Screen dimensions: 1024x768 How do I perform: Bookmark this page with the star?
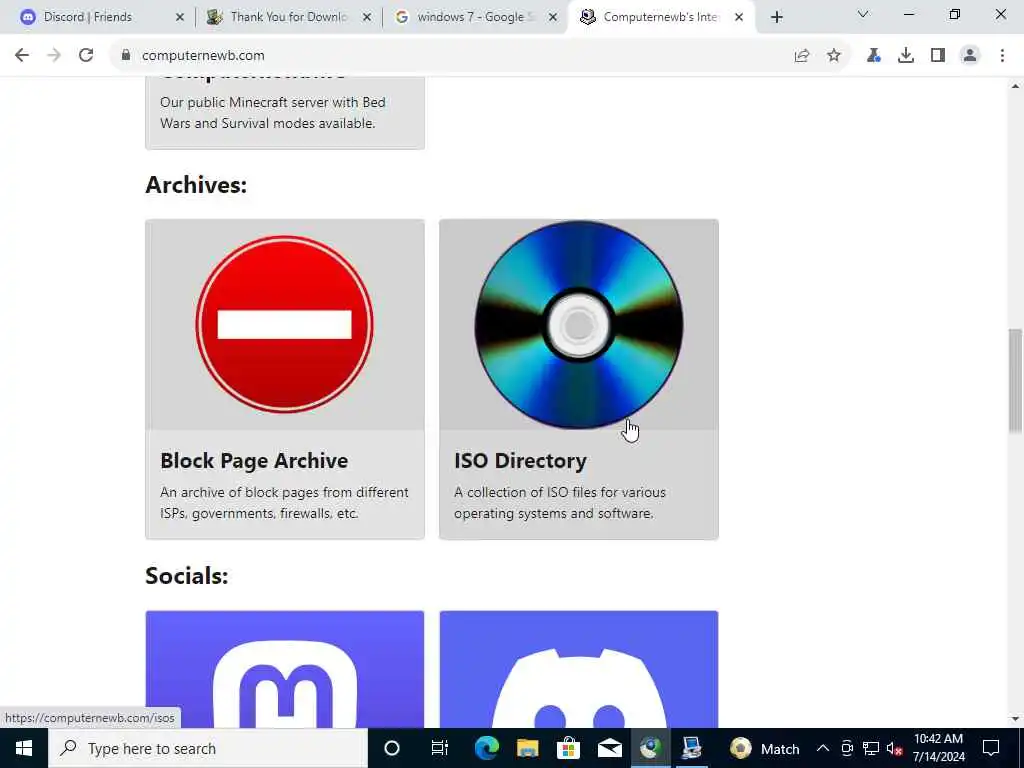(834, 56)
